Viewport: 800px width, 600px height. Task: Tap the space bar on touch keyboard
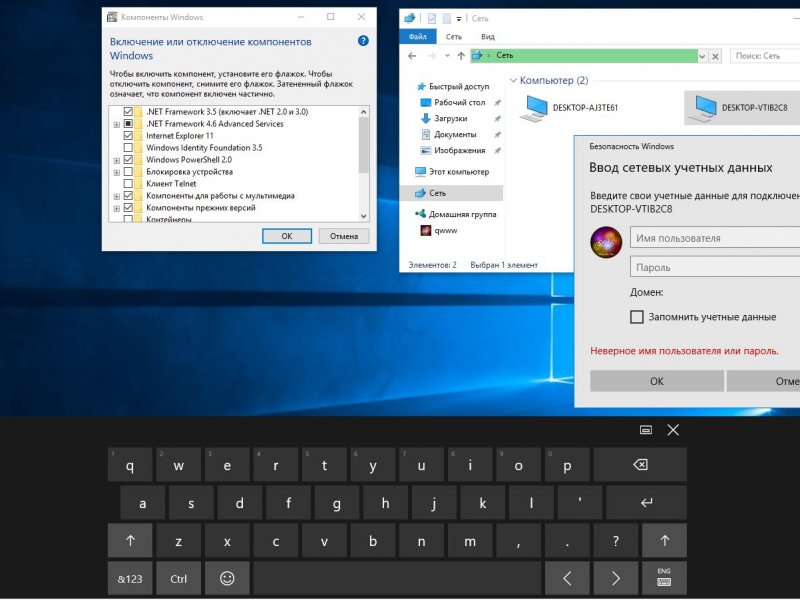(x=397, y=579)
